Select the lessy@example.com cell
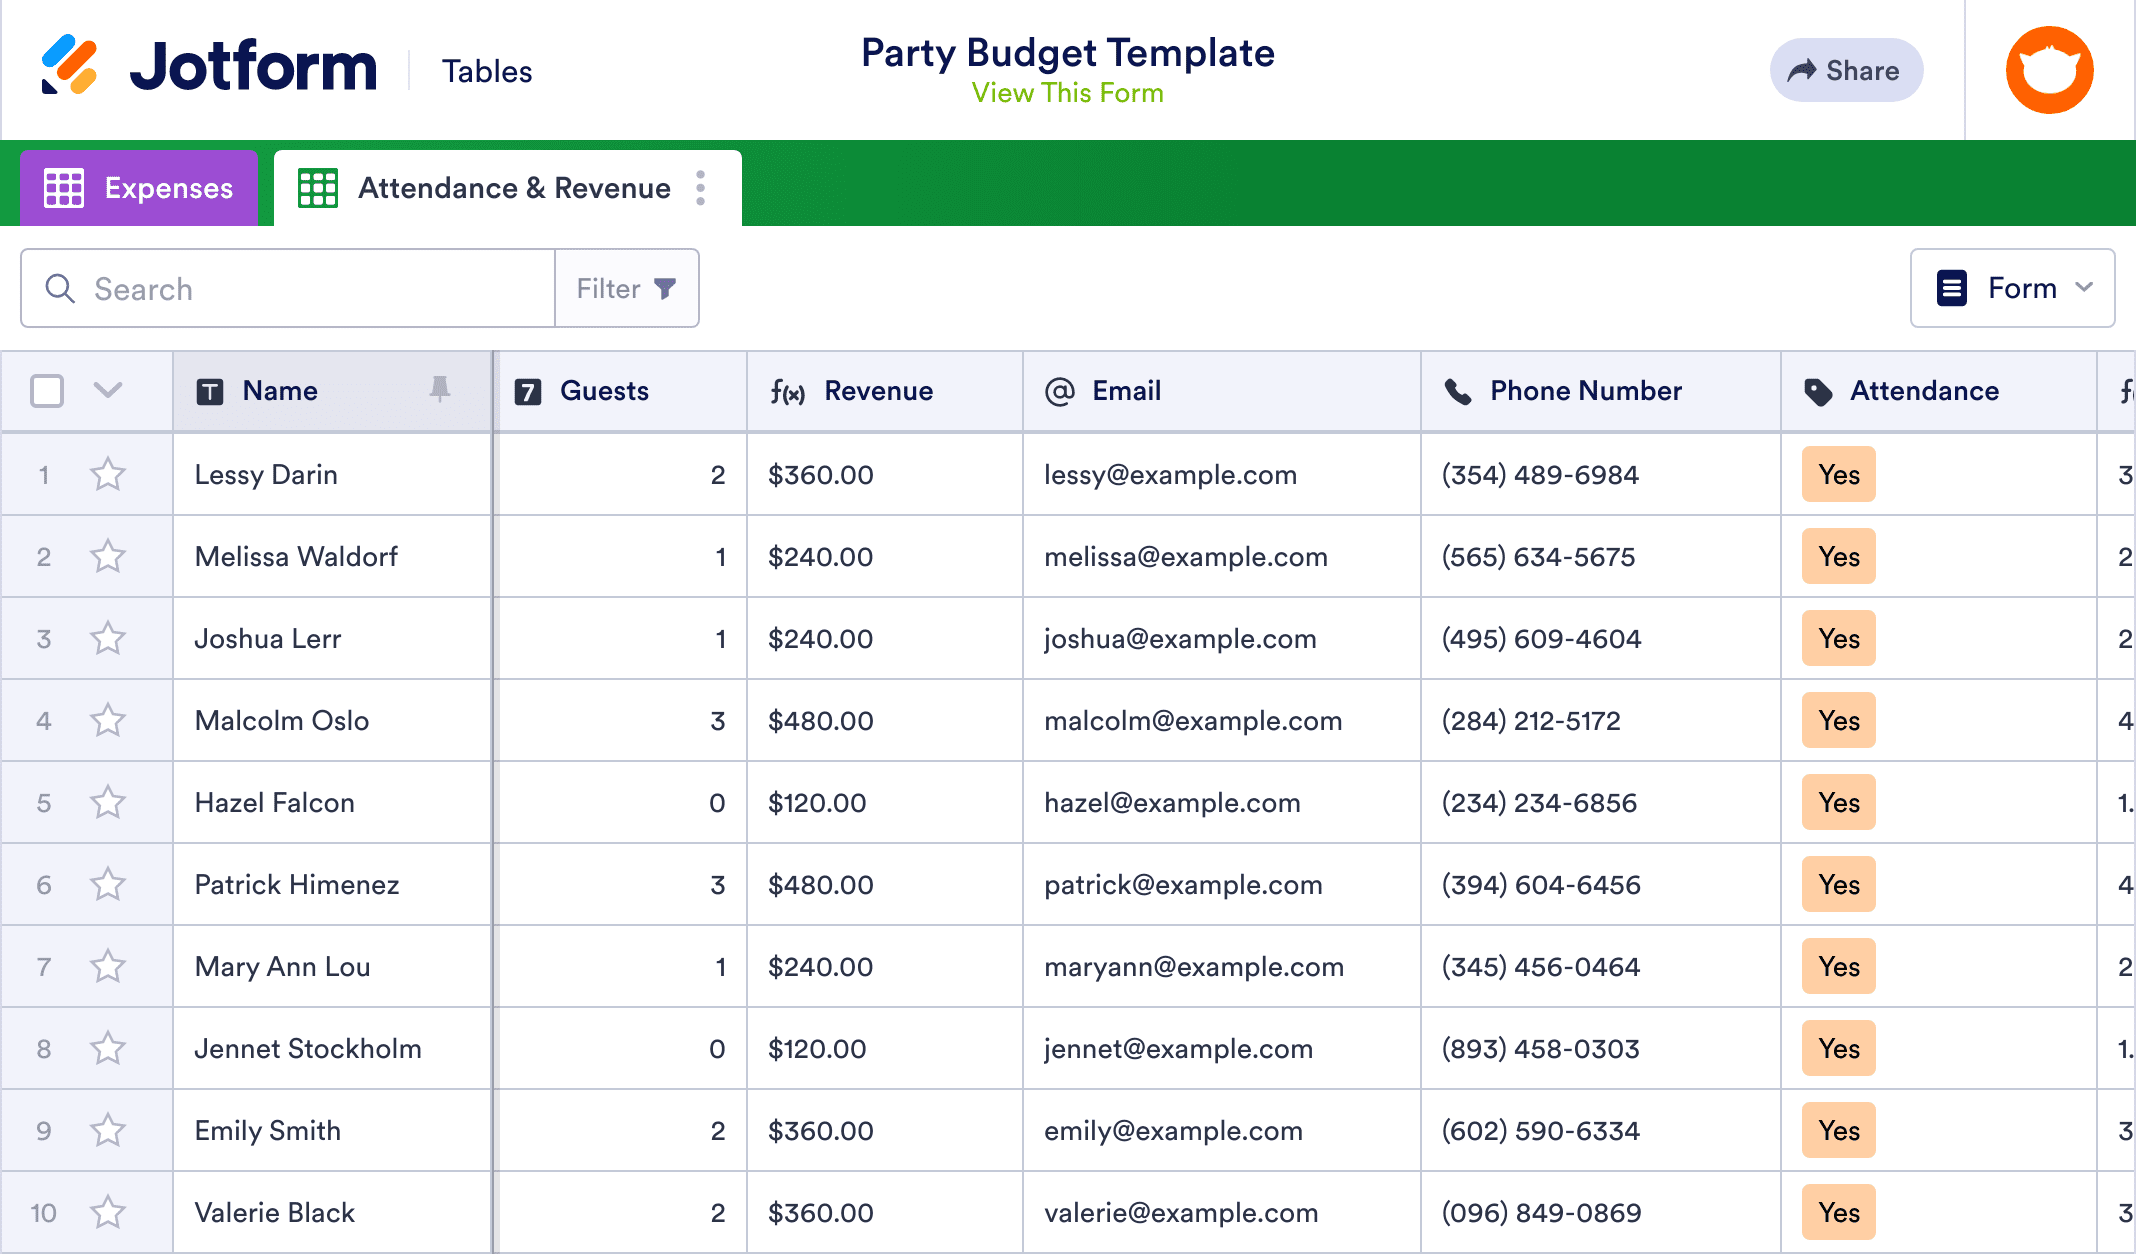This screenshot has width=2136, height=1254. click(x=1222, y=474)
